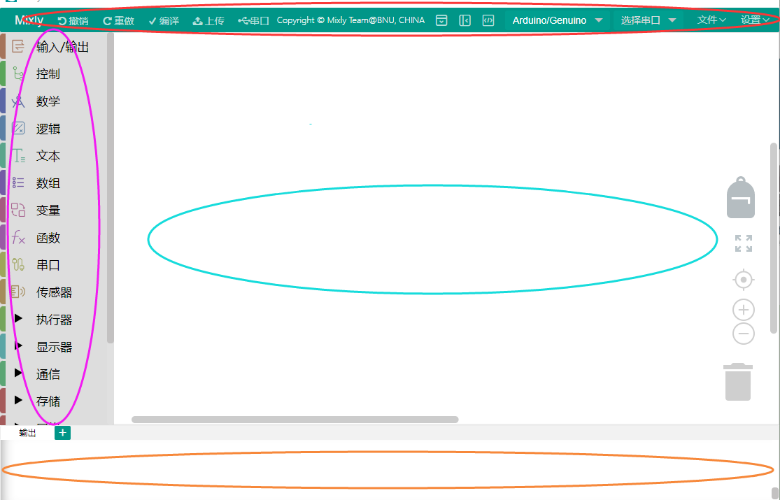Add a new tab with the plus button
The height and width of the screenshot is (501, 780).
pyautogui.click(x=62, y=433)
